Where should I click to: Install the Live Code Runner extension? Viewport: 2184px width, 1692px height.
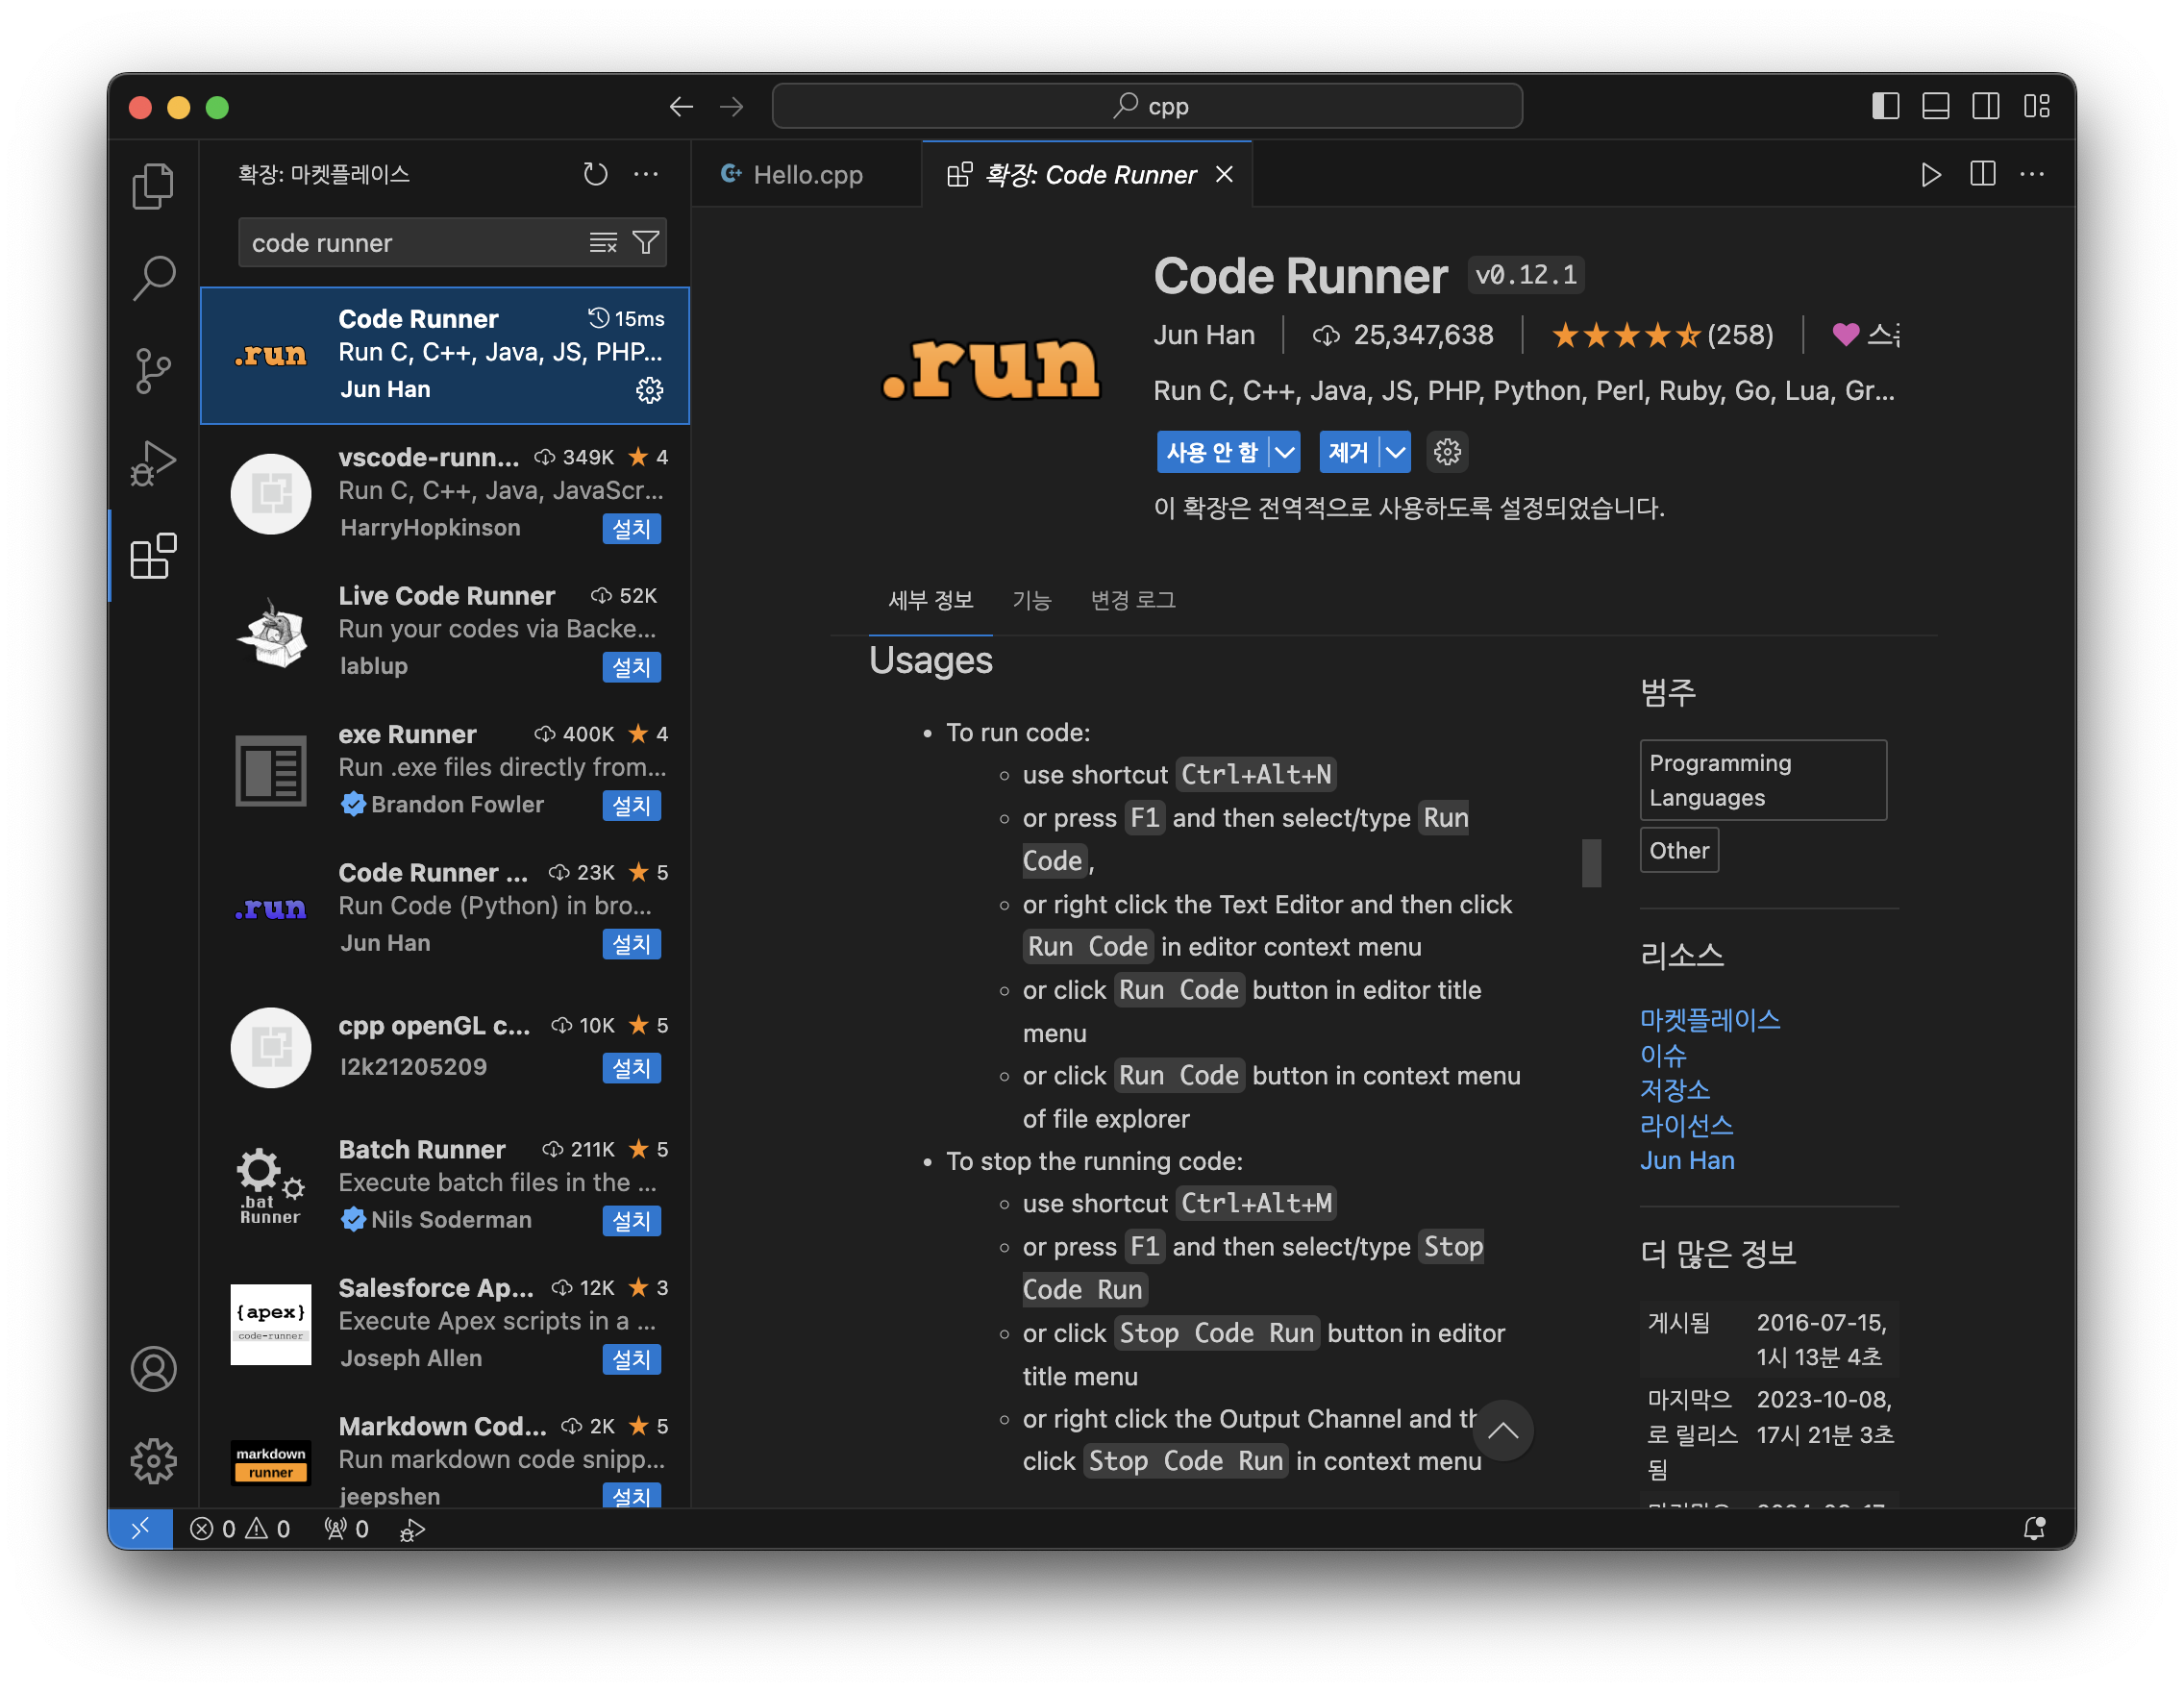[631, 667]
